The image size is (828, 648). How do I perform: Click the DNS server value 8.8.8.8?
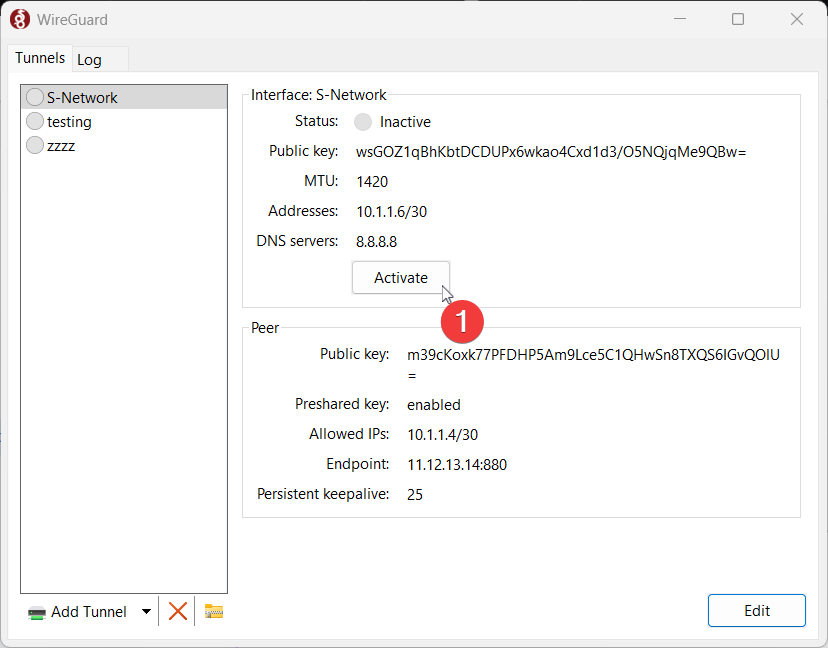point(377,242)
